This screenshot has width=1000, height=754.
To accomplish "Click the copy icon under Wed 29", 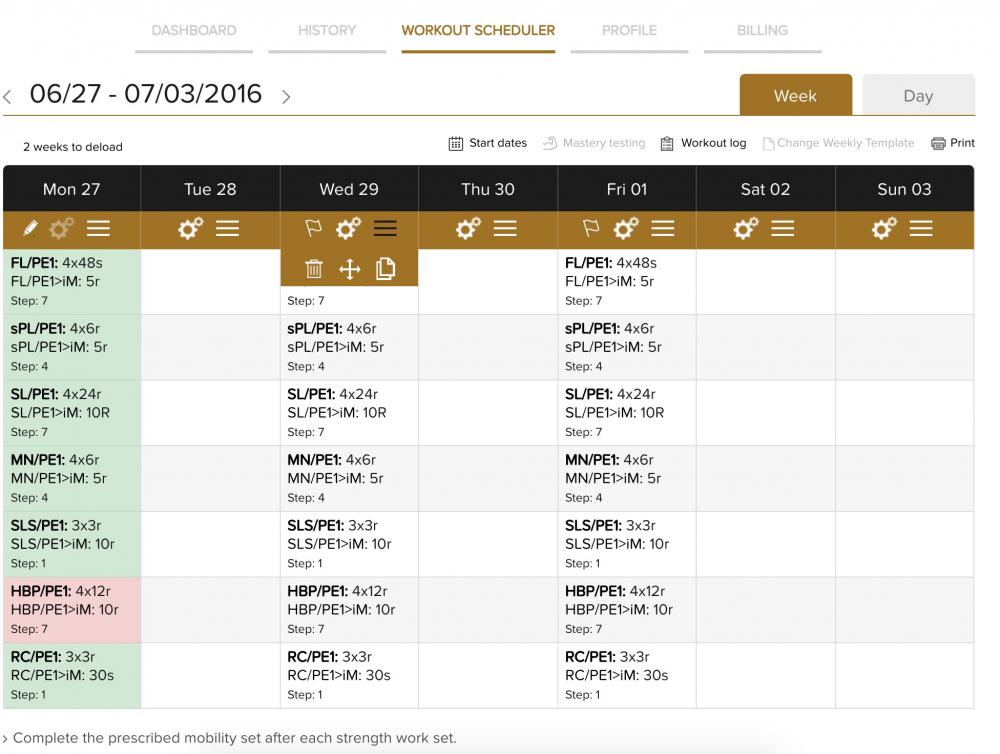I will click(x=385, y=269).
